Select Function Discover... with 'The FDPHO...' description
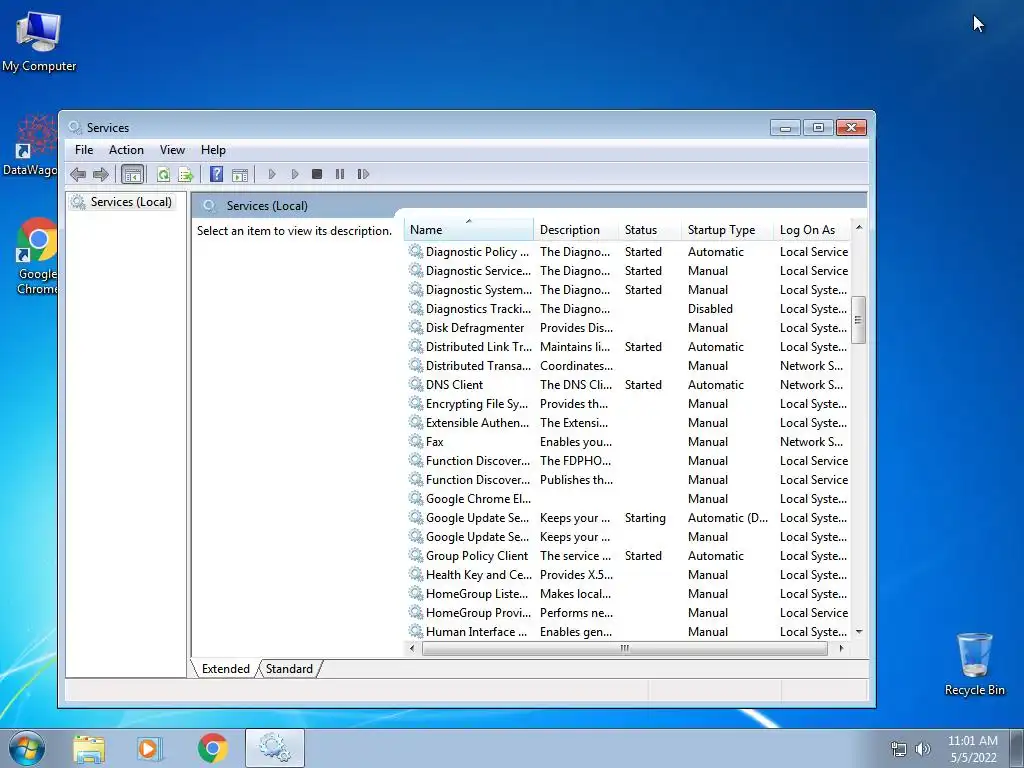Viewport: 1024px width, 768px height. [x=477, y=460]
